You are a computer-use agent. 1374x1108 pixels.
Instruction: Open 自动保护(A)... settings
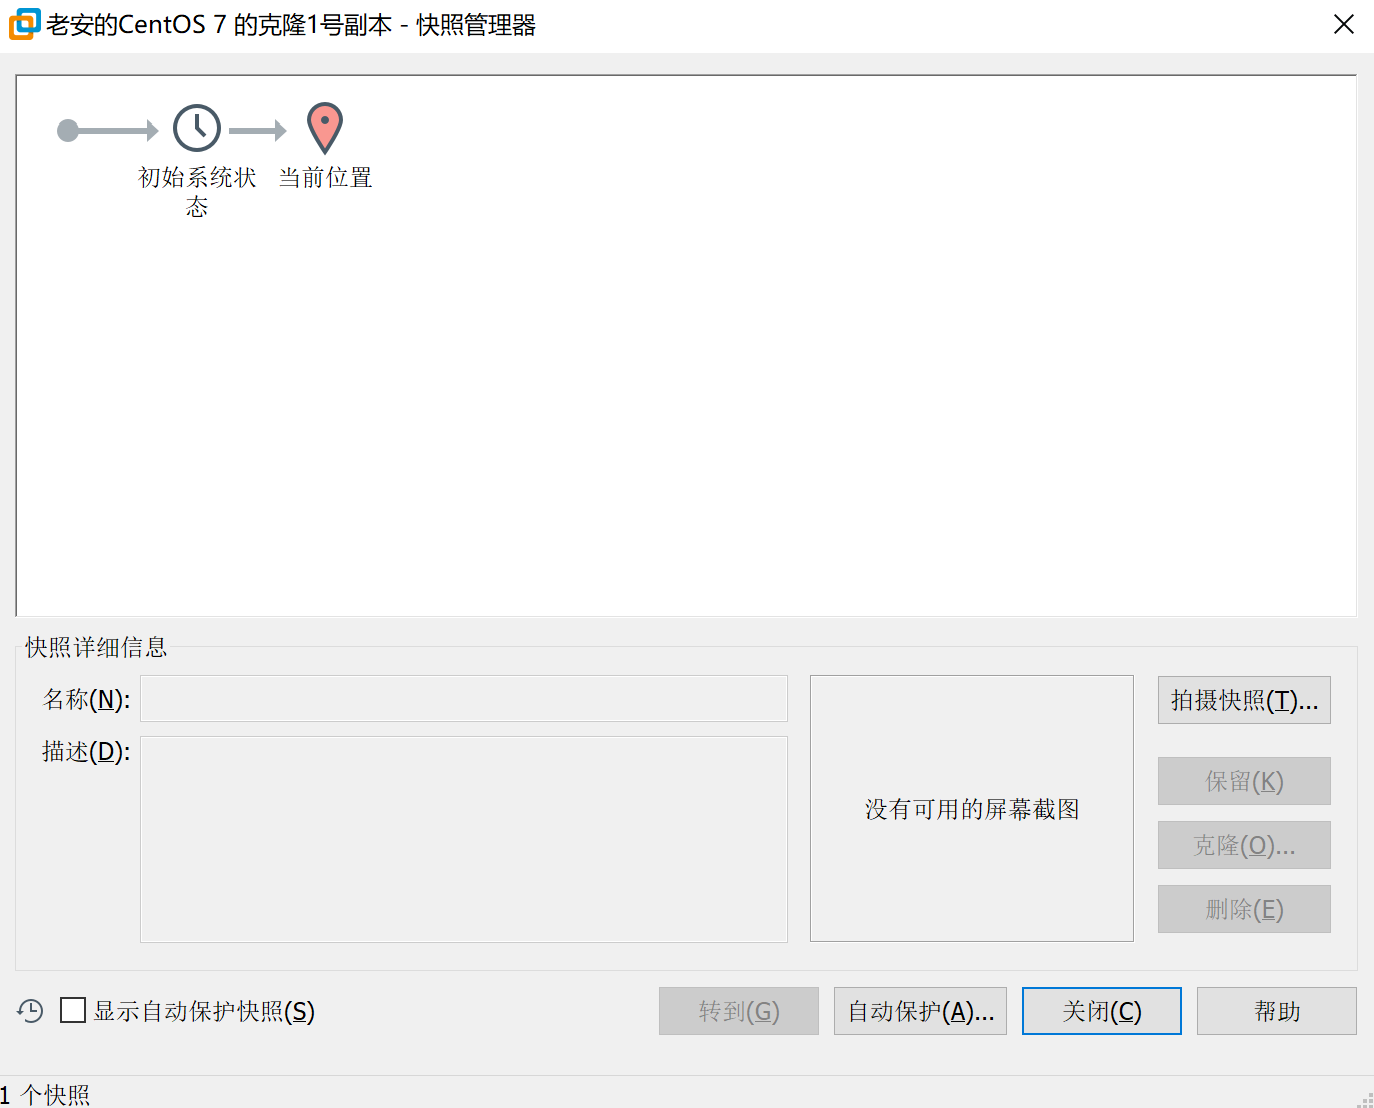tap(920, 1011)
